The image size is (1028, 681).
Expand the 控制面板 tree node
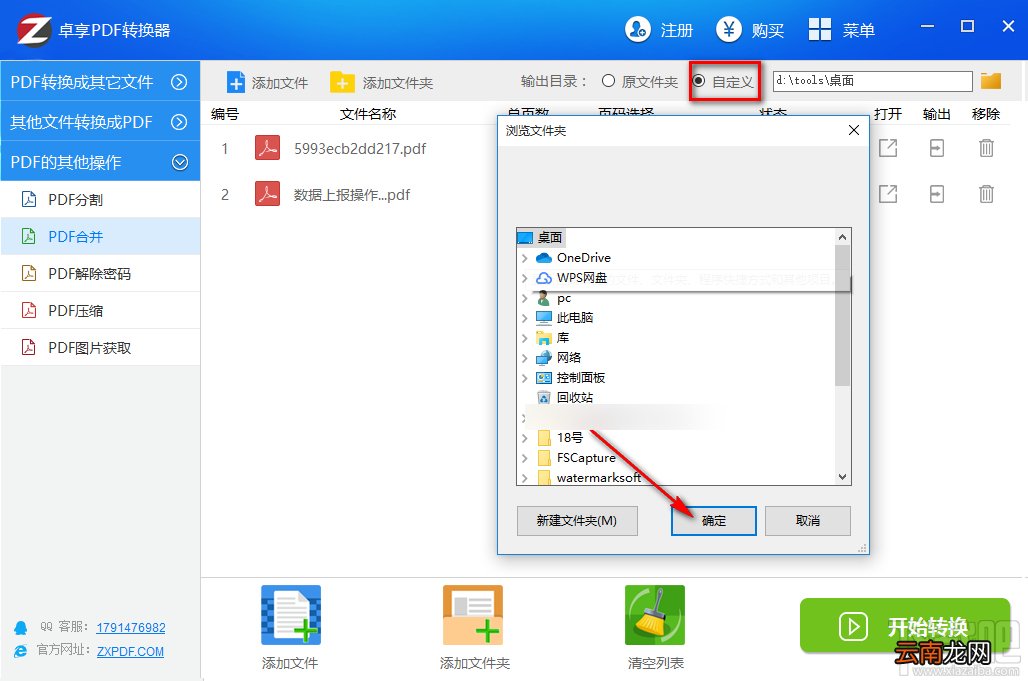point(524,378)
